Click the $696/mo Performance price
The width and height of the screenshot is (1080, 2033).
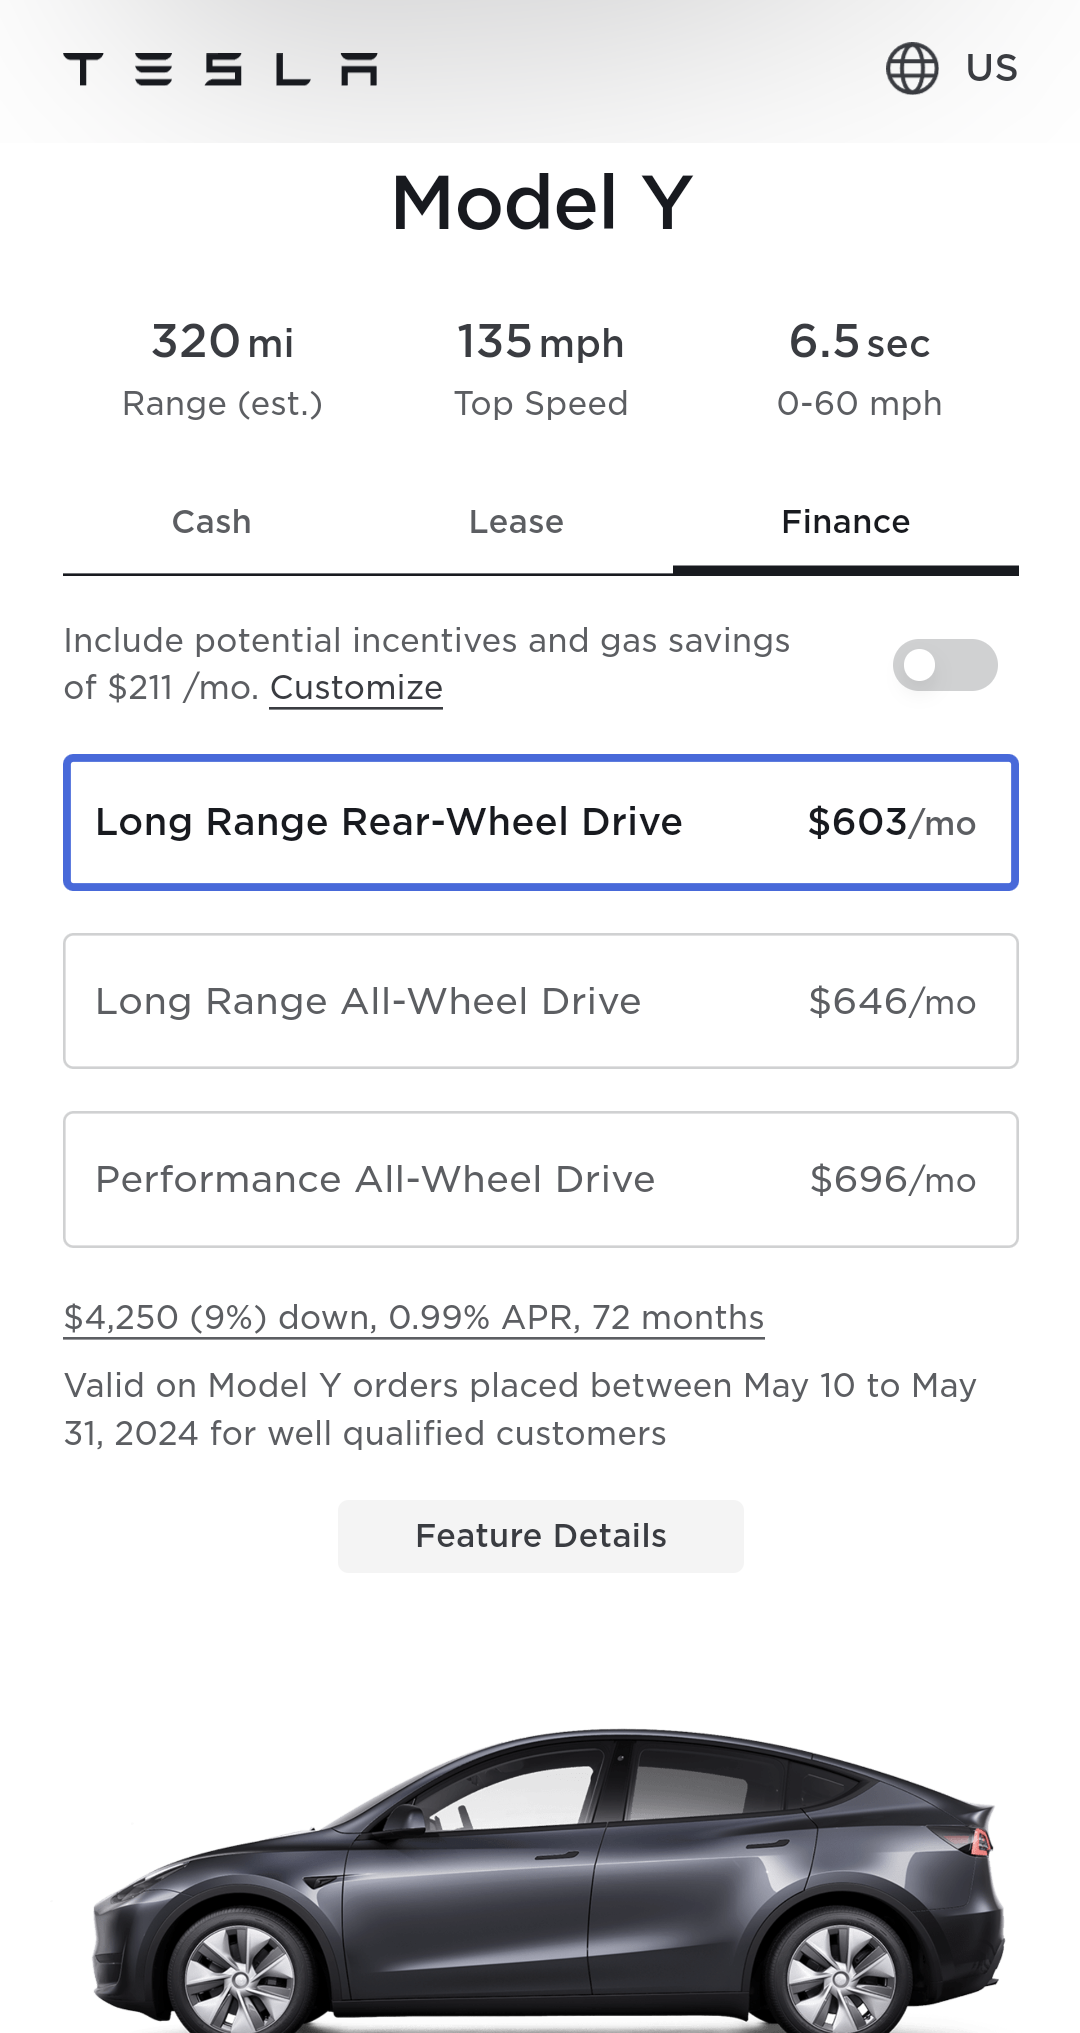[892, 1180]
